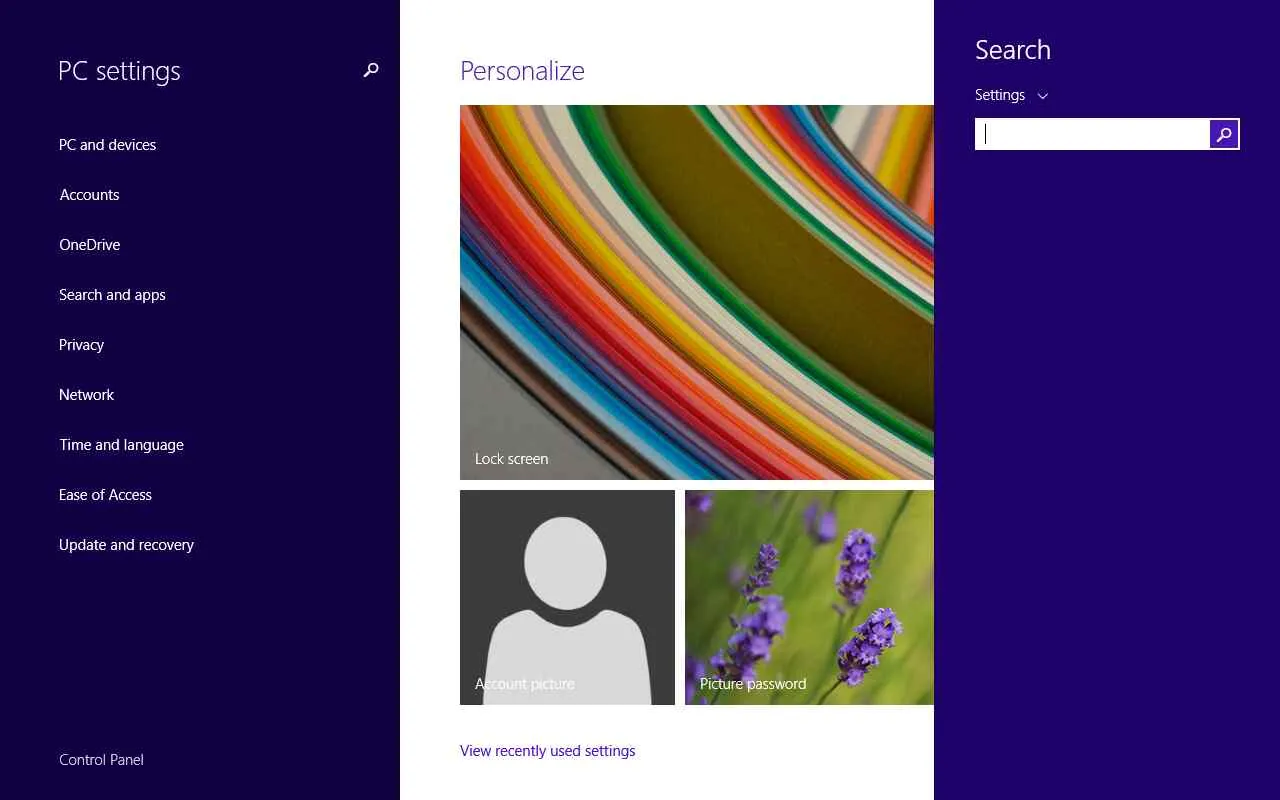Open the Account picture tile

pyautogui.click(x=567, y=597)
